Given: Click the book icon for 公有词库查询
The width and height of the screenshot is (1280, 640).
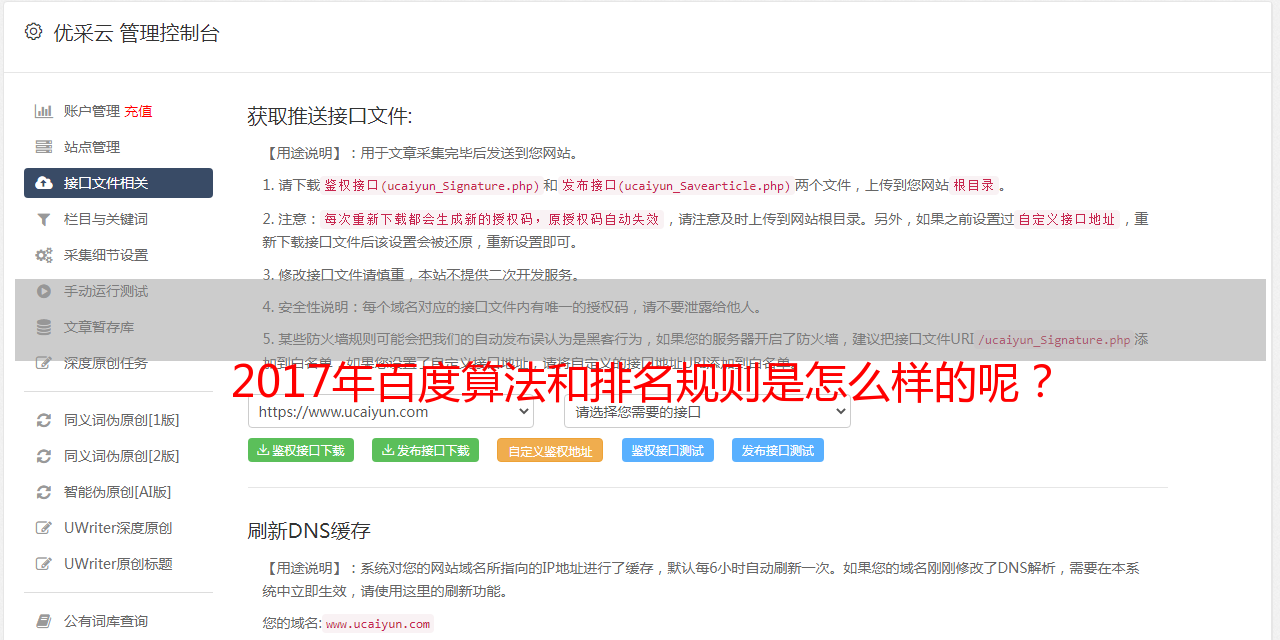Looking at the screenshot, I should click(44, 621).
